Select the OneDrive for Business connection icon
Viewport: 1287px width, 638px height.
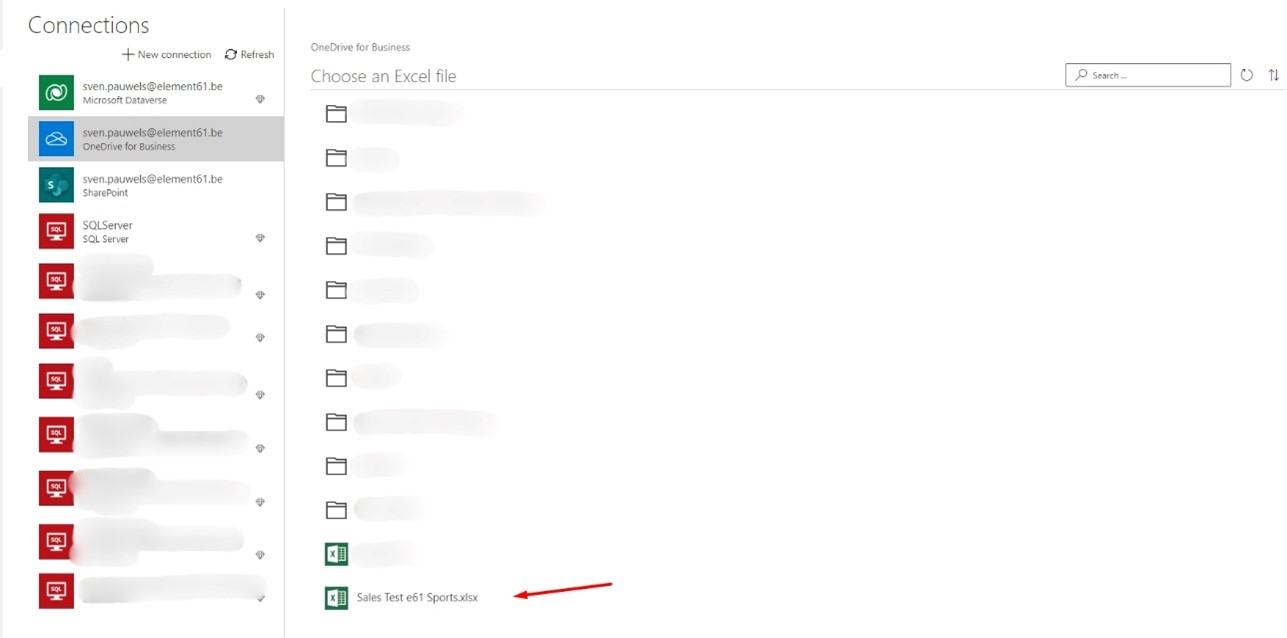(x=56, y=138)
